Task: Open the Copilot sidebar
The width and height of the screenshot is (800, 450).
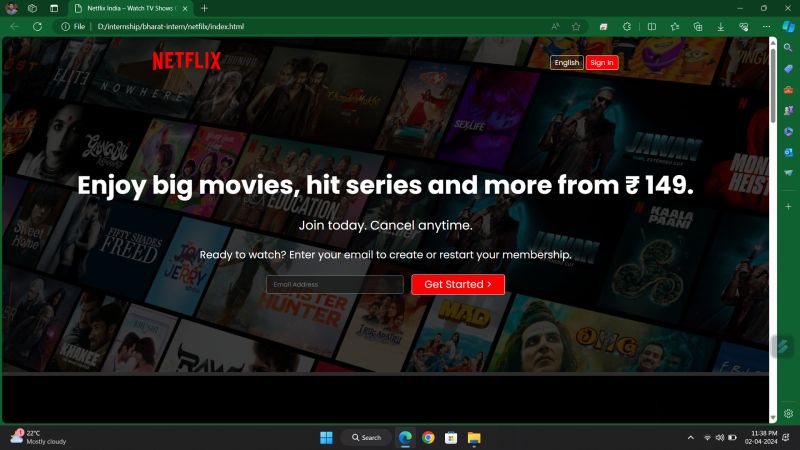Action: 788,26
